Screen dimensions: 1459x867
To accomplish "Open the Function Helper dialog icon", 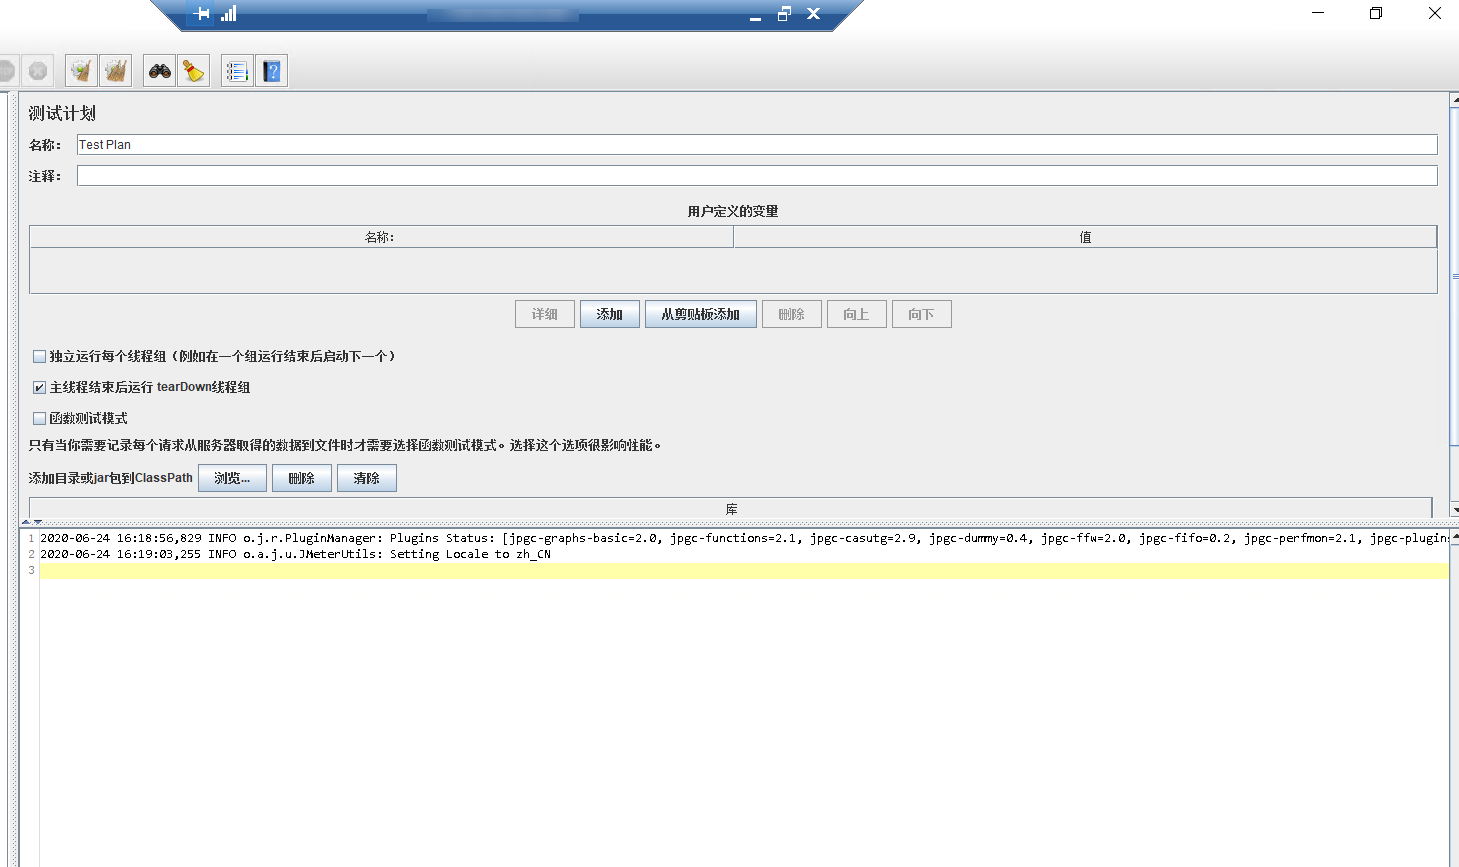I will tap(236, 70).
